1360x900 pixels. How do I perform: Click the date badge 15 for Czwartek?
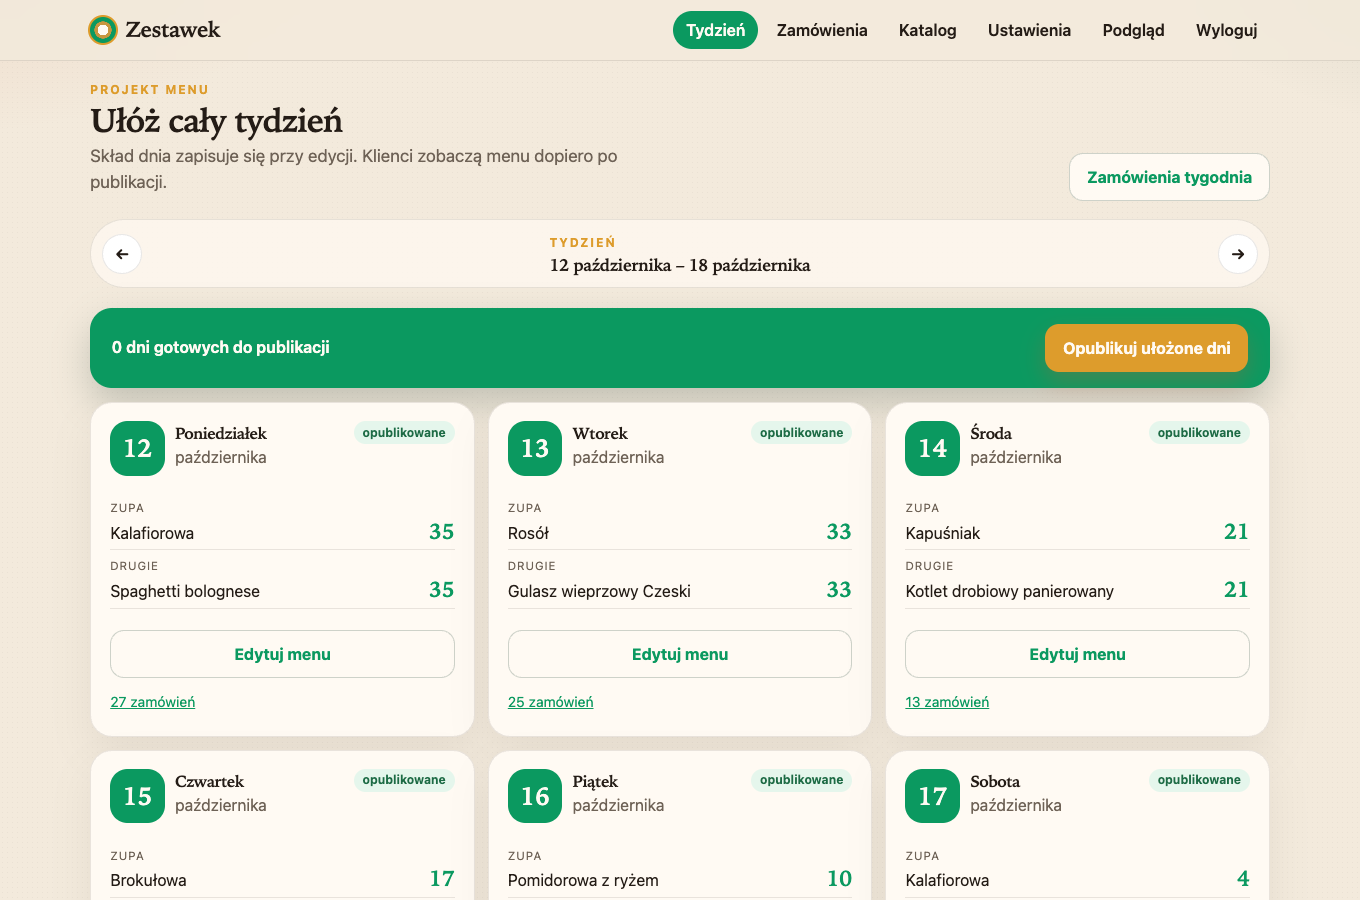[138, 796]
